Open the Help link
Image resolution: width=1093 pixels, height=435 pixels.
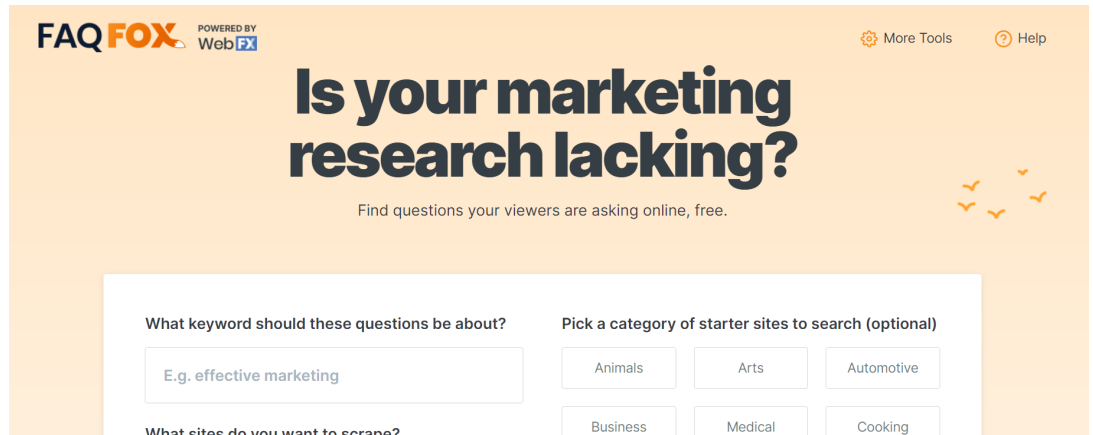pos(1031,39)
